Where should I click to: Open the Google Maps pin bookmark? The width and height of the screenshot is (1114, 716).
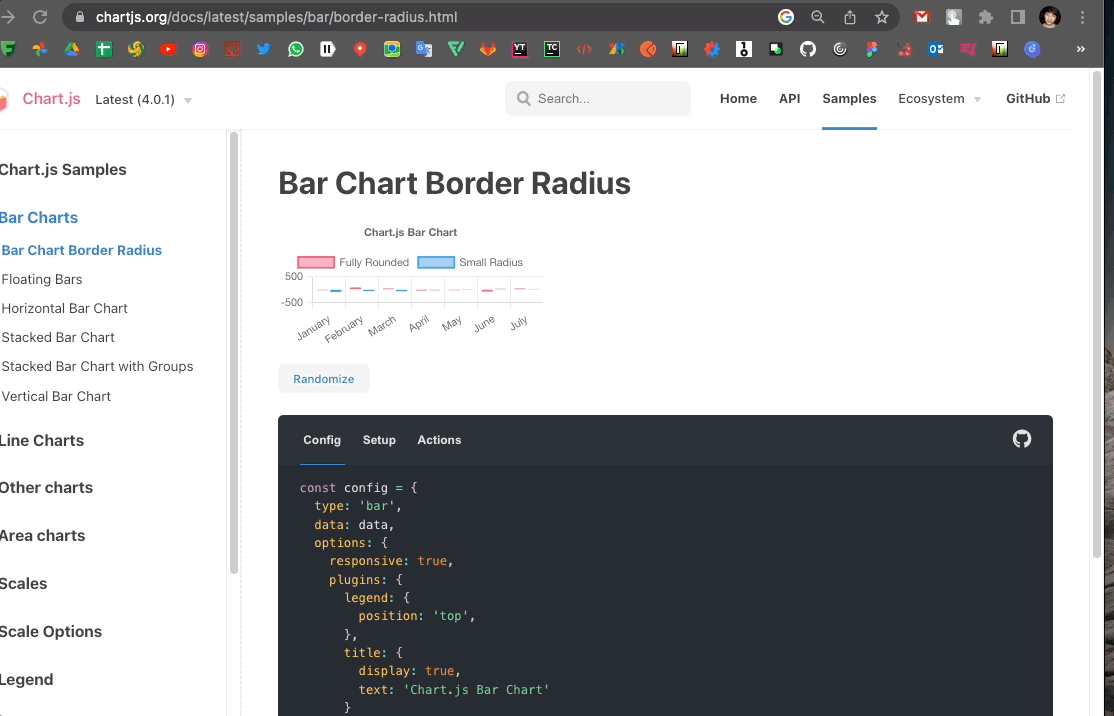(x=360, y=49)
